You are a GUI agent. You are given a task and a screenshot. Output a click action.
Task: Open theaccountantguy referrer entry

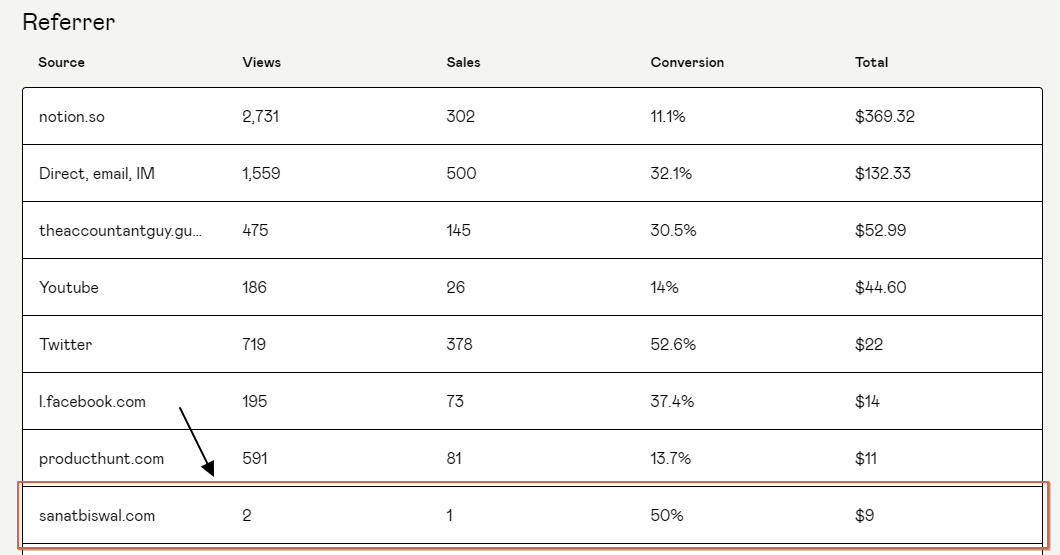(x=120, y=230)
